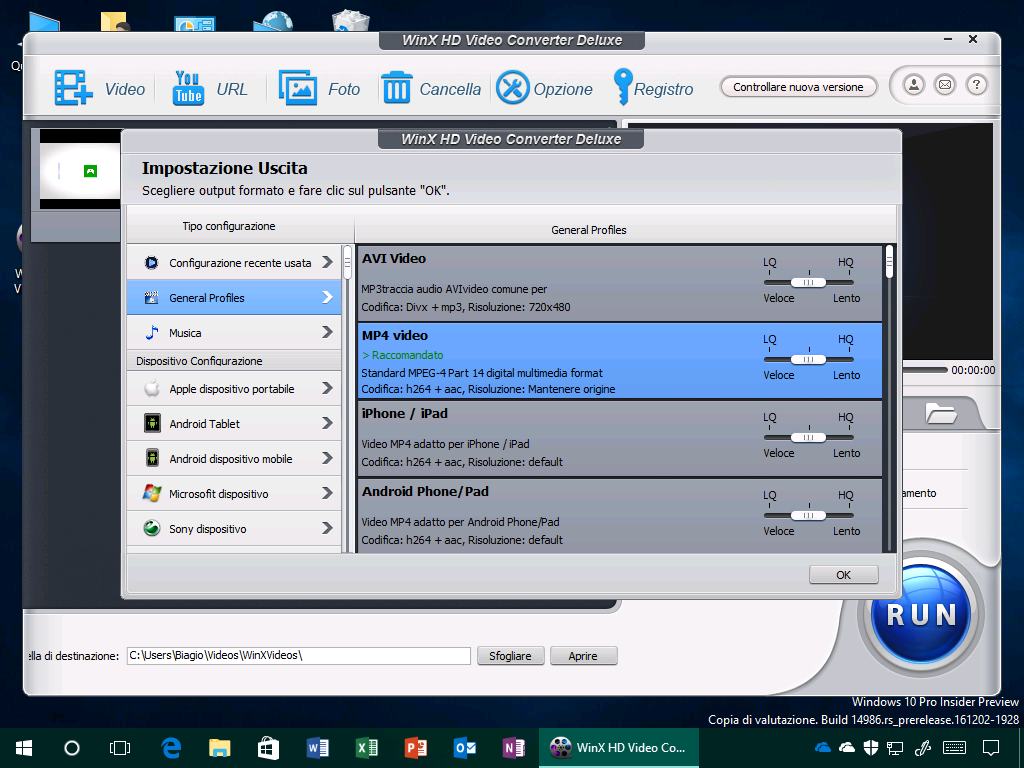Launch Excel from taskbar
The height and width of the screenshot is (768, 1024).
366,748
